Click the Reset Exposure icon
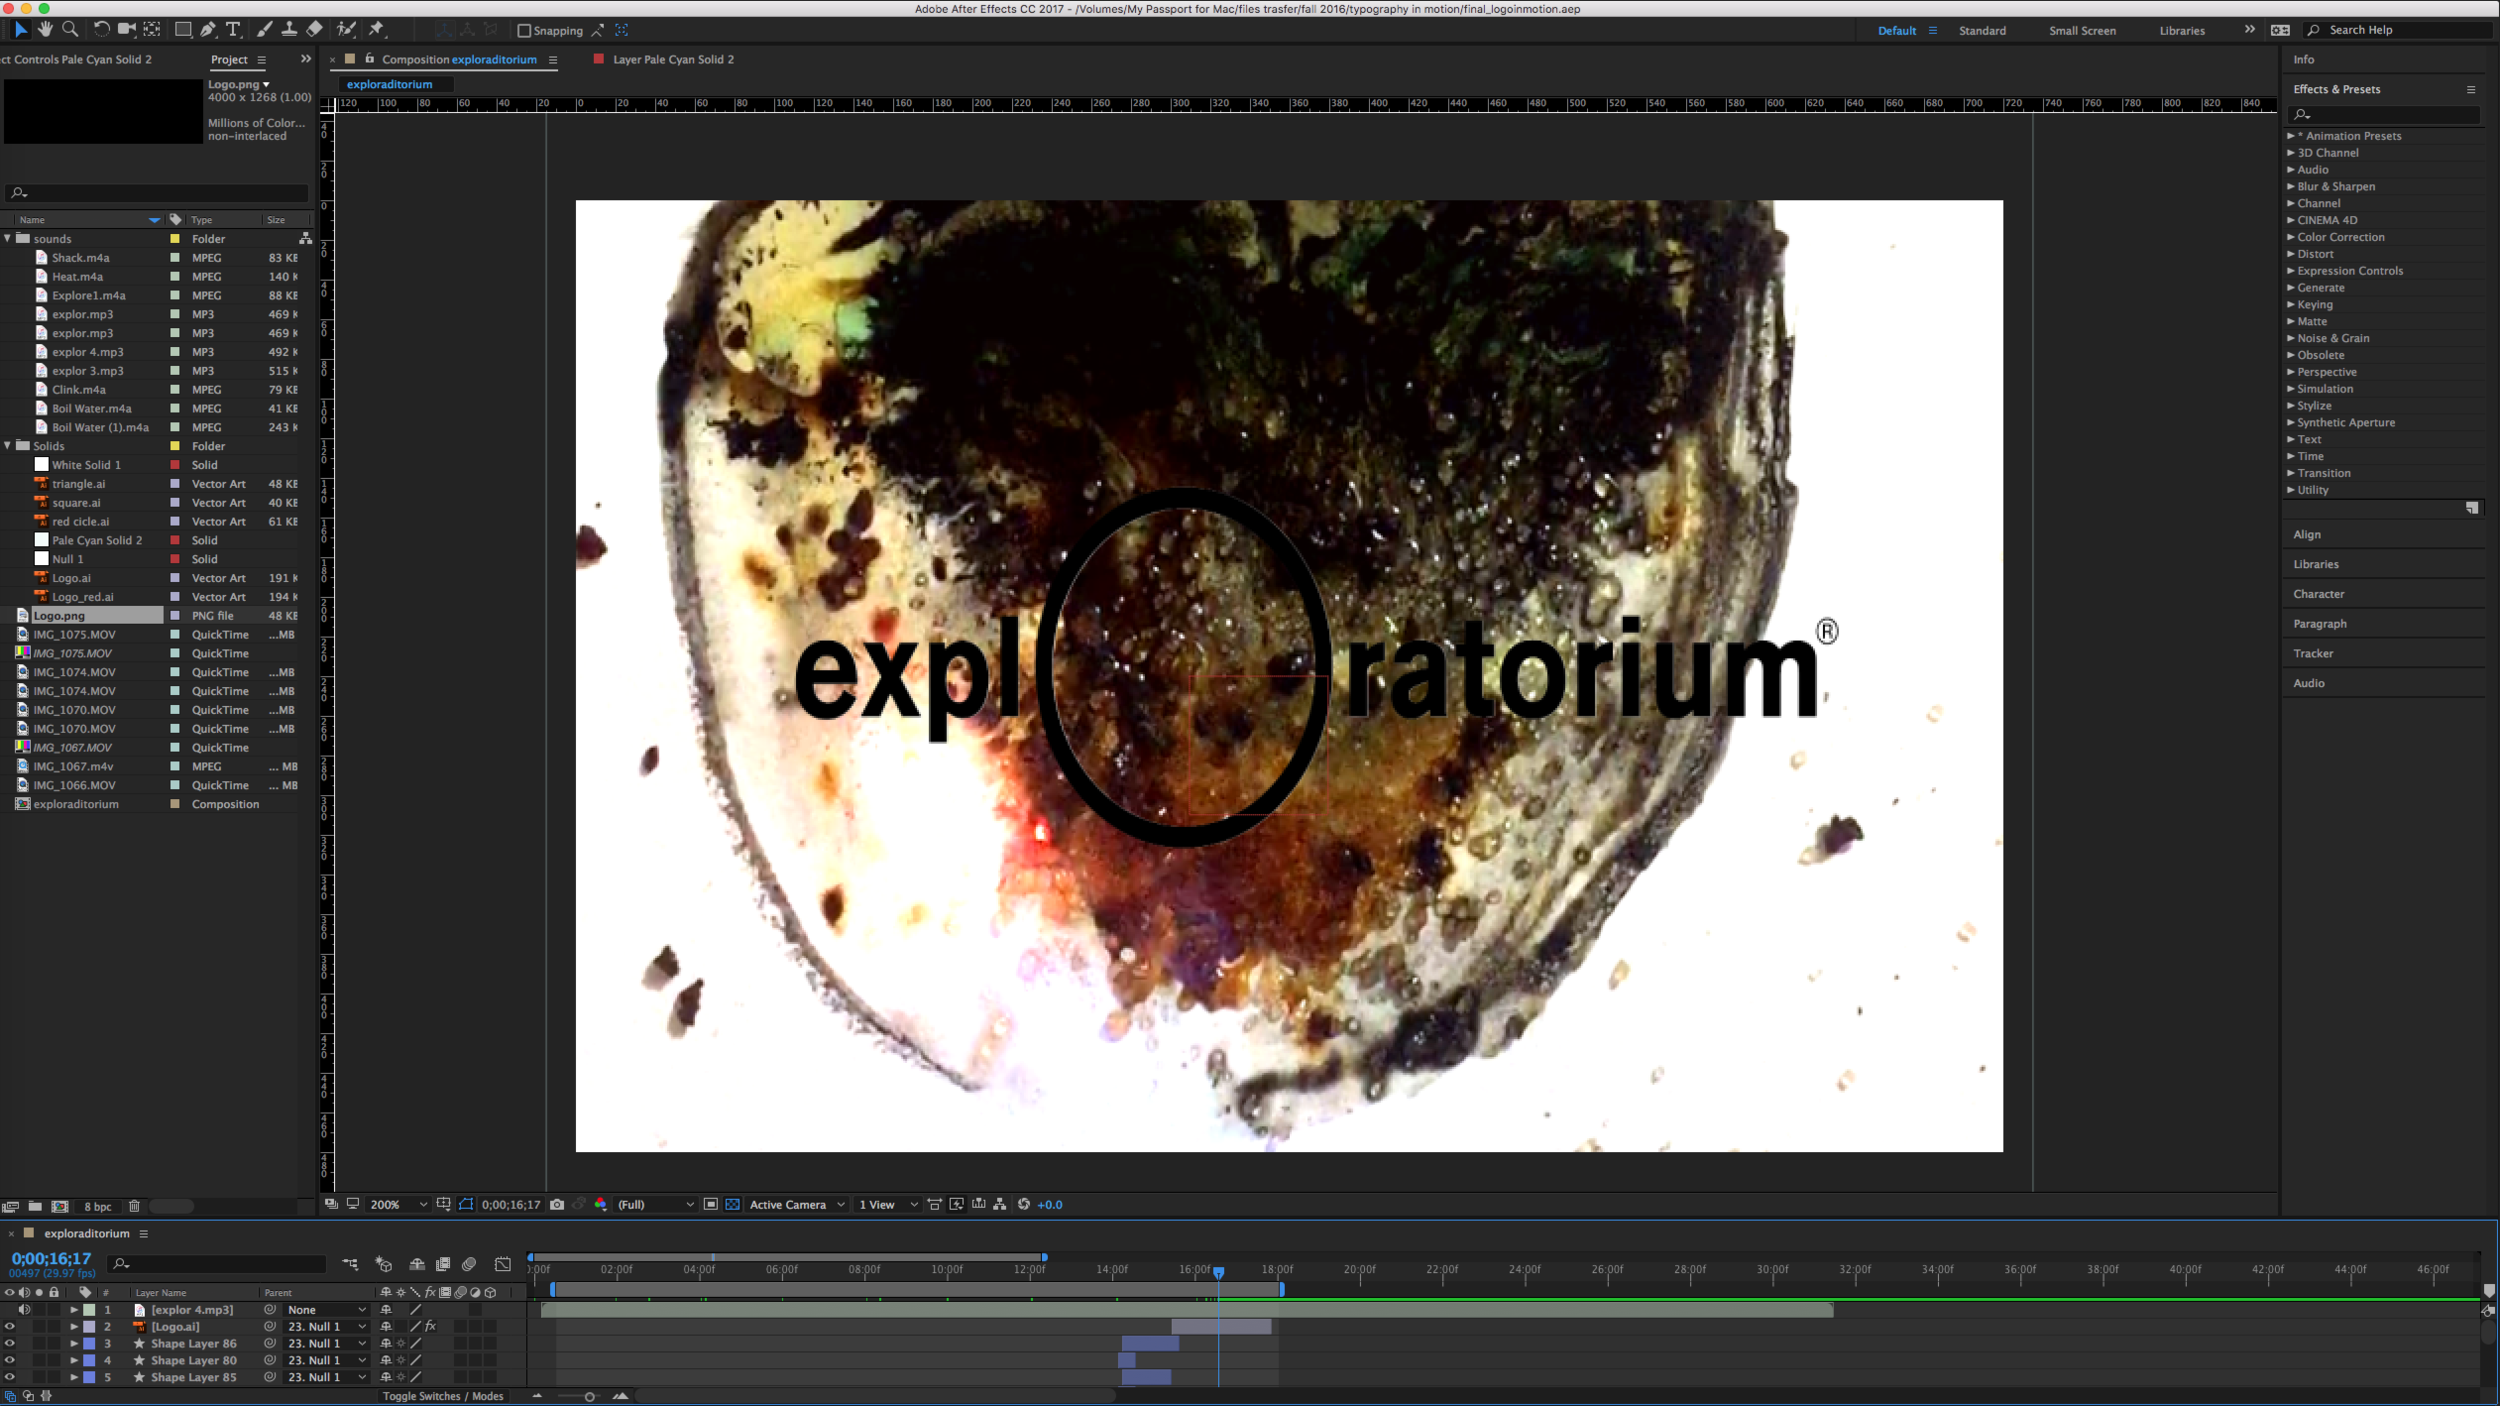This screenshot has height=1406, width=2500. [x=1023, y=1205]
